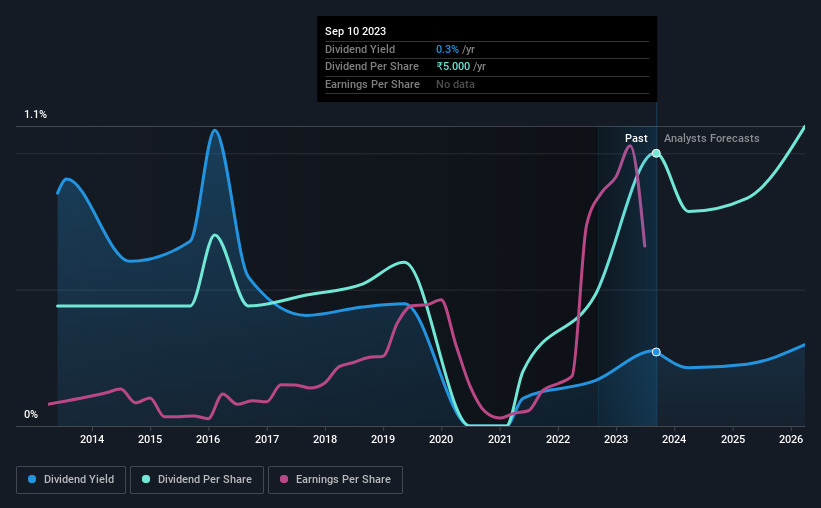Click the 2017 x-axis label
821x508 pixels.
pos(267,439)
